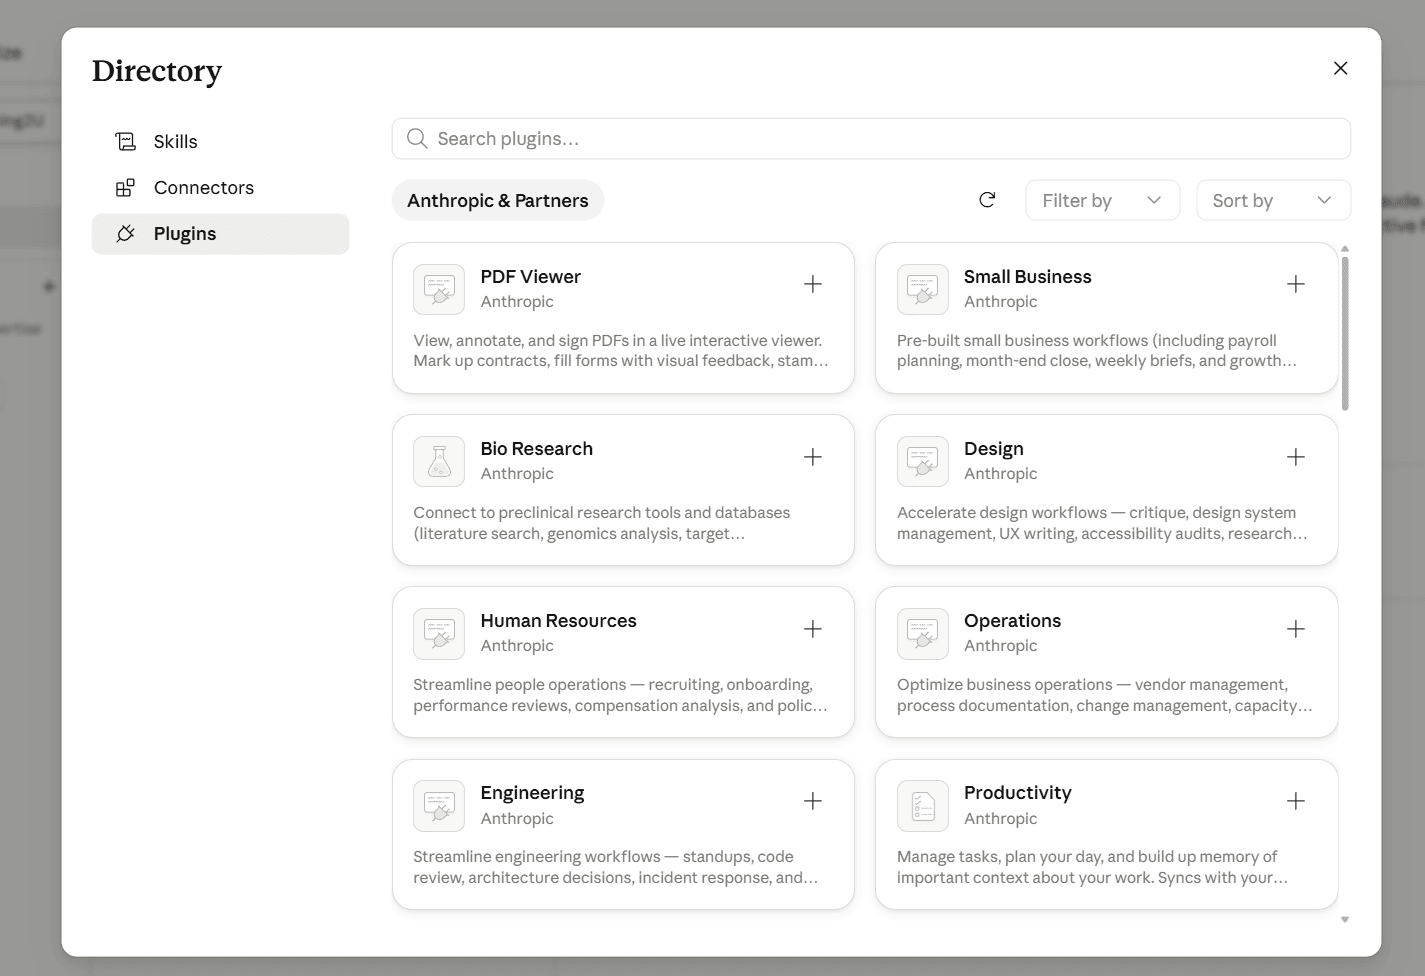The height and width of the screenshot is (976, 1425).
Task: Open the Design plugin title
Action: click(993, 449)
